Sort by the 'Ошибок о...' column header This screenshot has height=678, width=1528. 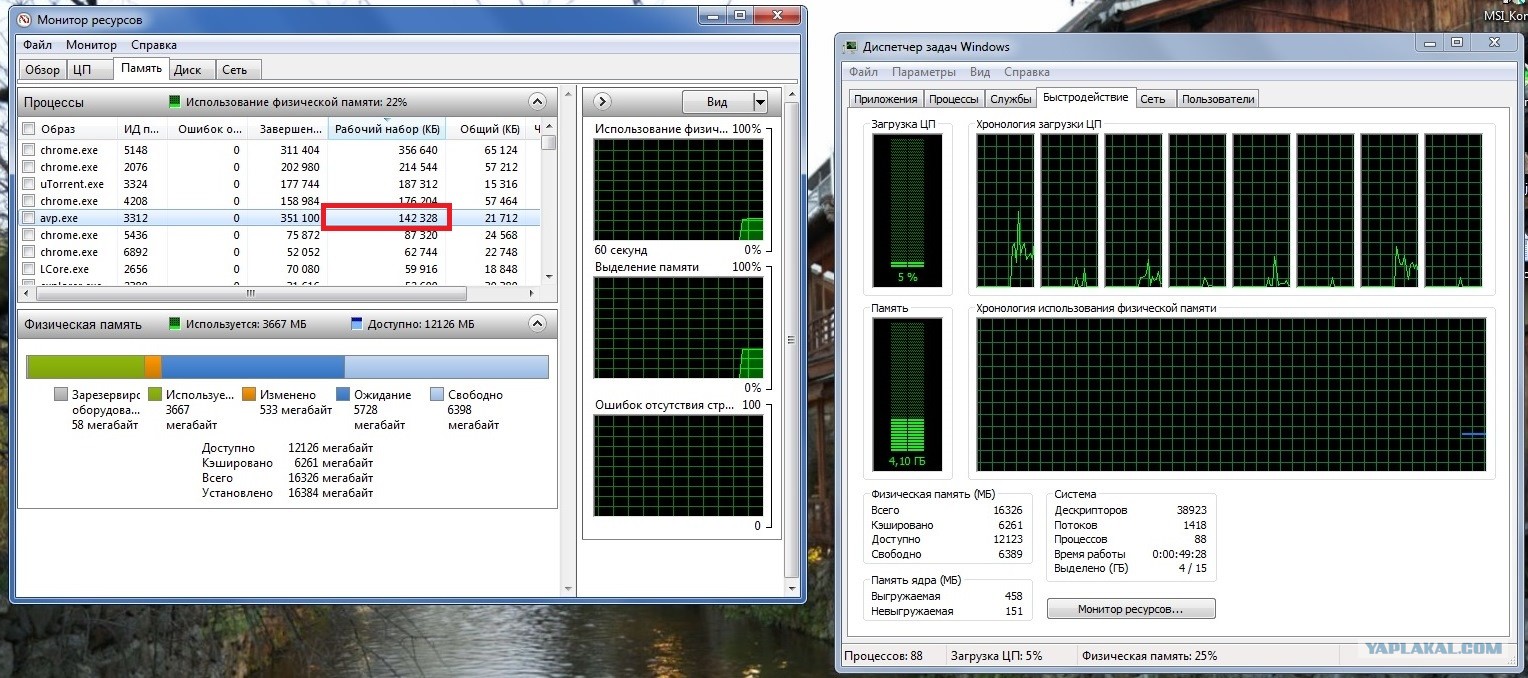209,129
